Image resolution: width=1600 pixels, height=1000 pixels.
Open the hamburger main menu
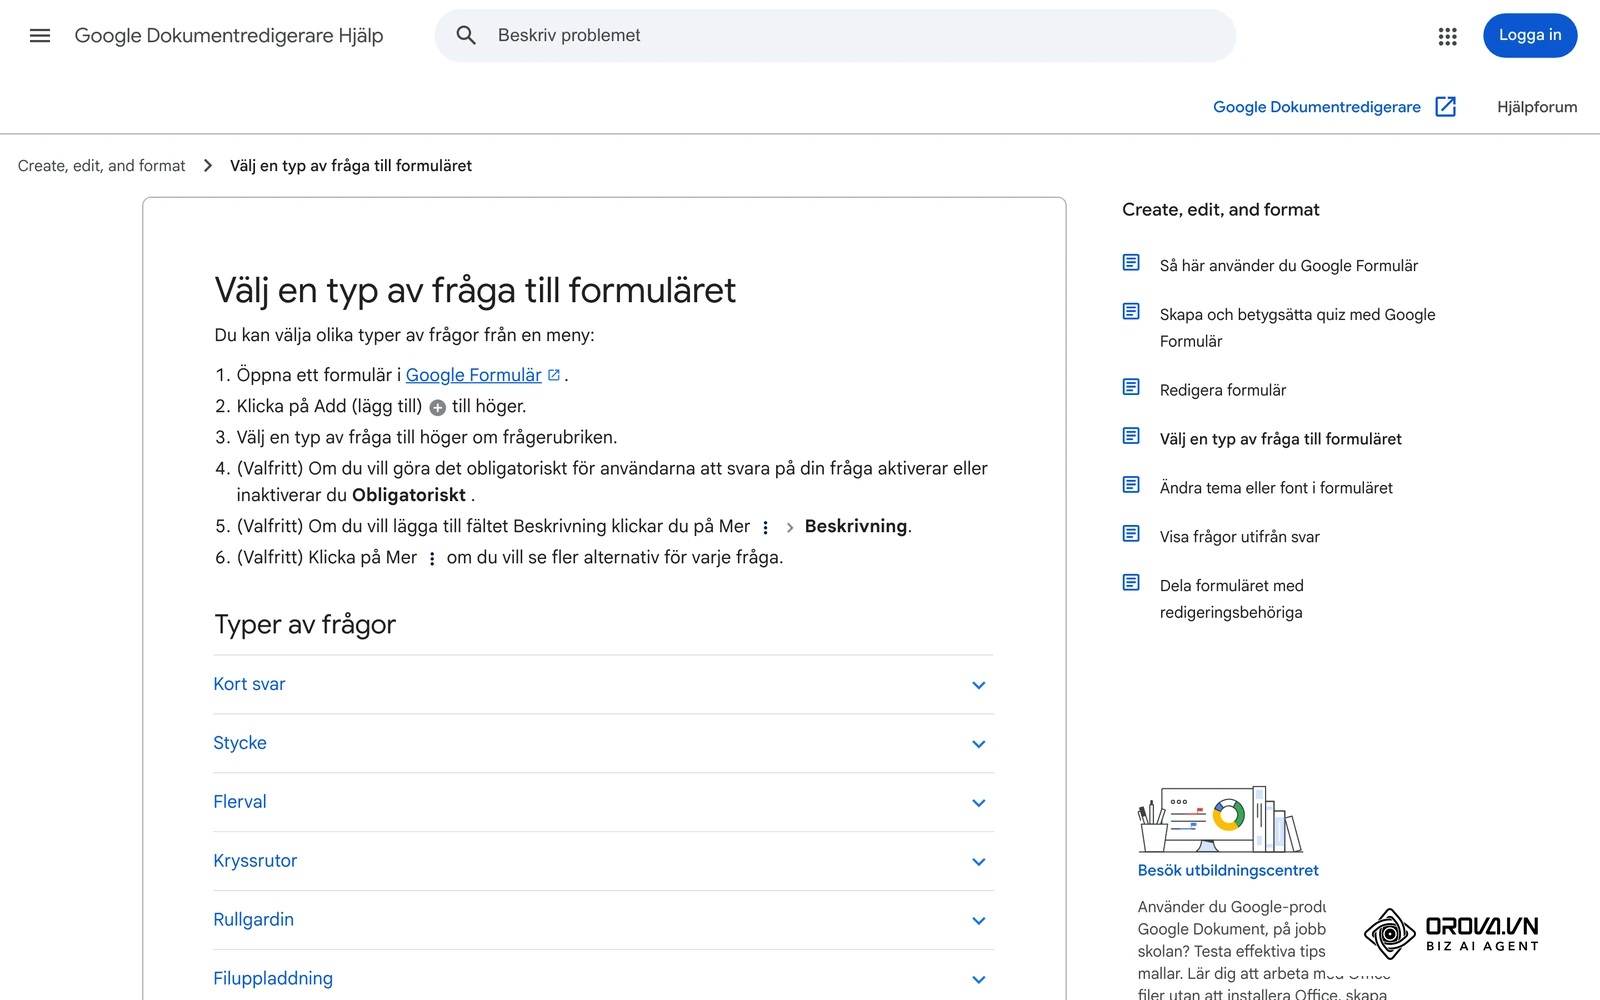click(40, 36)
